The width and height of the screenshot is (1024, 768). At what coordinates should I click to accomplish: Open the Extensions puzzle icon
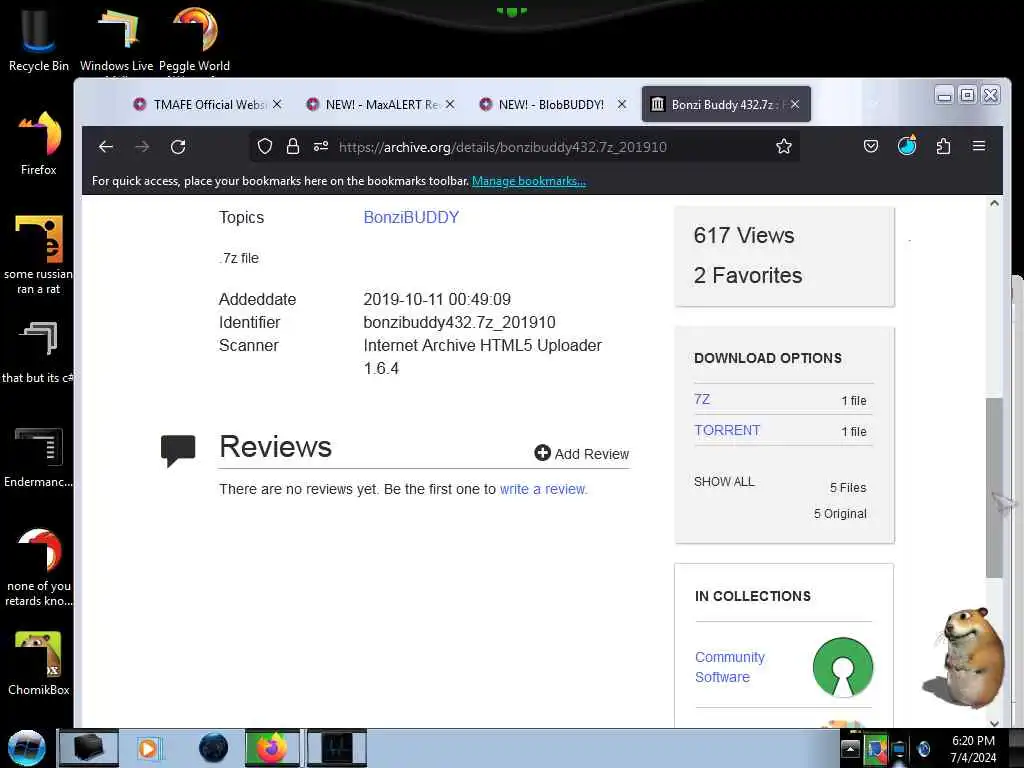pos(943,146)
